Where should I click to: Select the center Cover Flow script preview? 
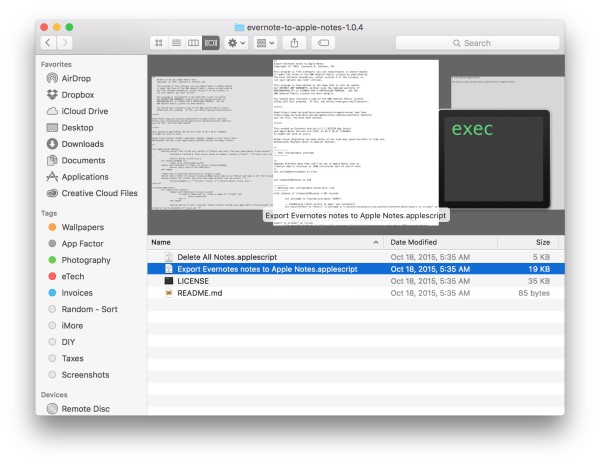[356, 142]
